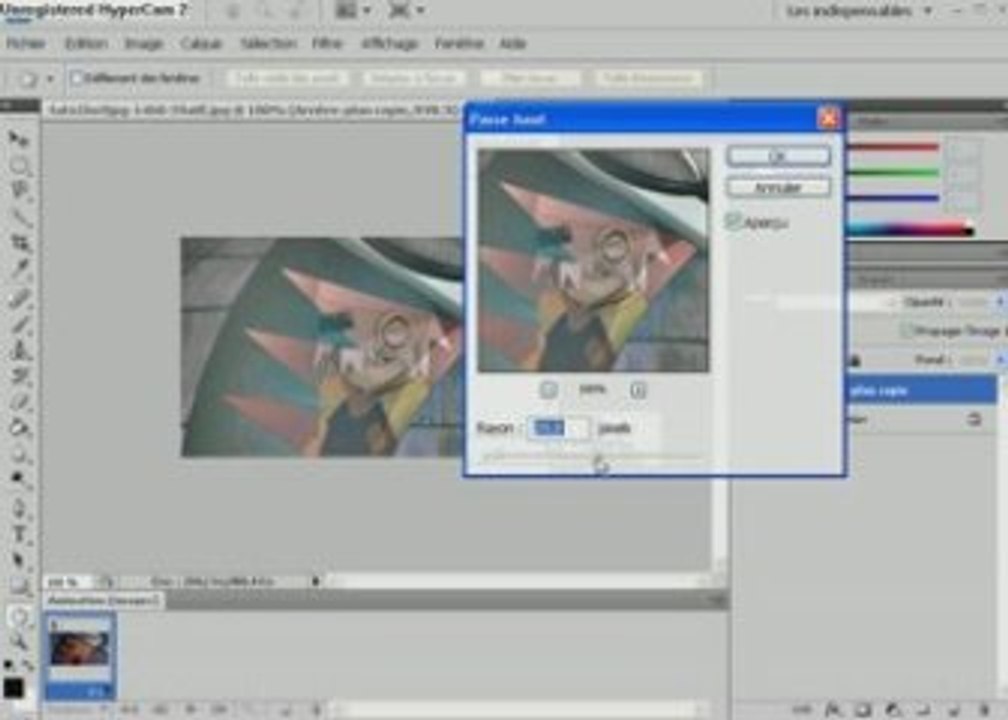This screenshot has height=720, width=1008.
Task: Click the Plein écran button
Action: [530, 78]
